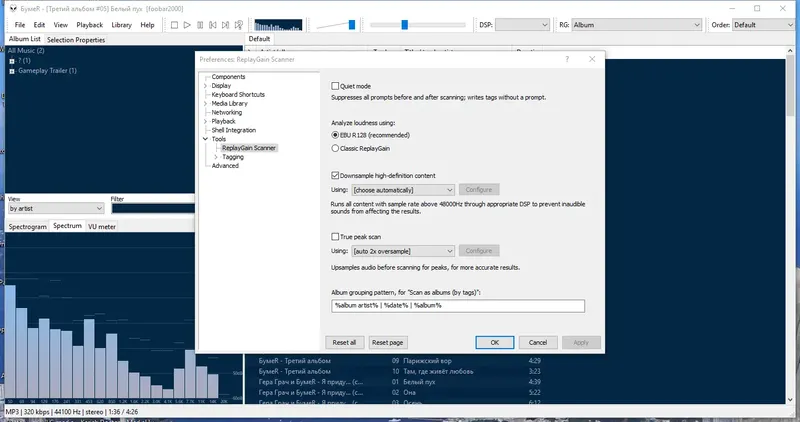800x422 pixels.
Task: Open the downsample '[choose automatically]' dropdown
Action: click(x=403, y=190)
